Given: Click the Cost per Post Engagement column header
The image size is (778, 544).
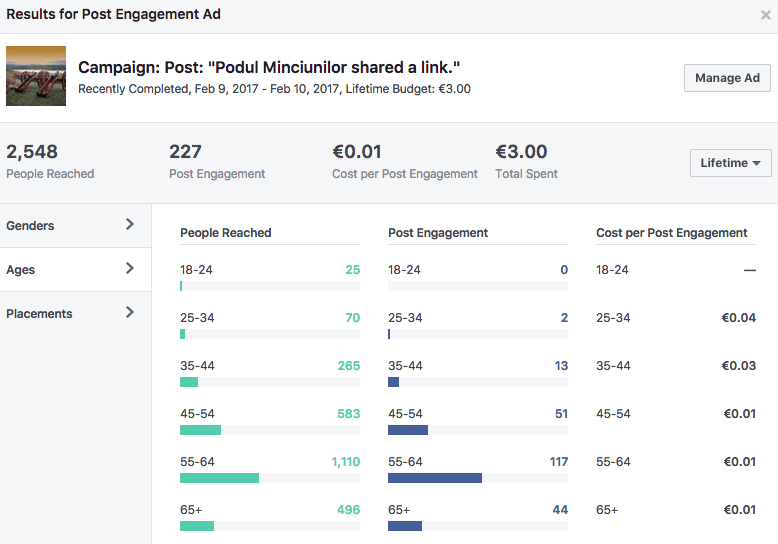Looking at the screenshot, I should tap(671, 233).
